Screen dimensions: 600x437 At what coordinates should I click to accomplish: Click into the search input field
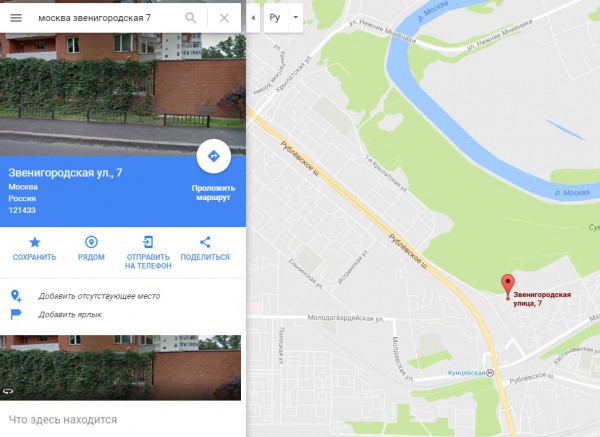coord(107,18)
